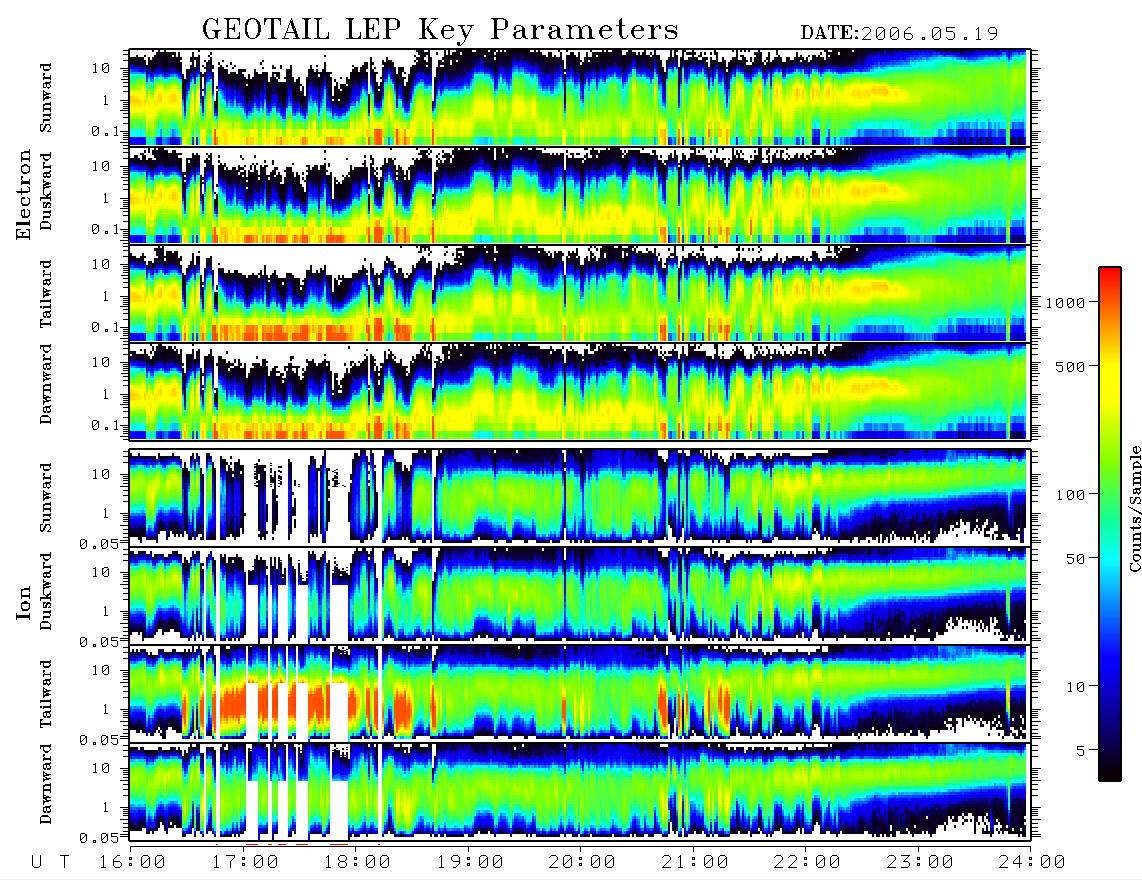Click the 0.05 tick of Ion Dawnward axis
The width and height of the screenshot is (1142, 880).
coord(98,838)
